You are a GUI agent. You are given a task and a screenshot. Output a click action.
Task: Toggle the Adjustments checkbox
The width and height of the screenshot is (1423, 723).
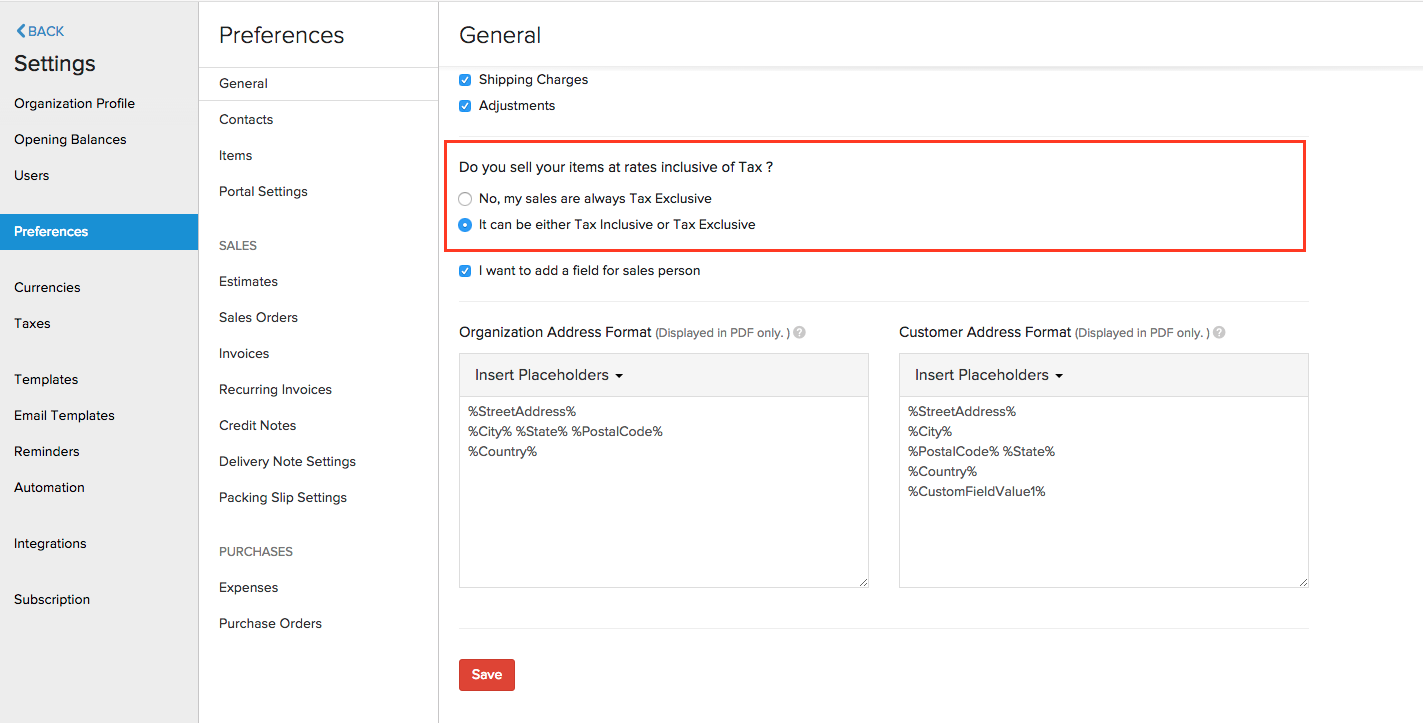click(x=465, y=106)
